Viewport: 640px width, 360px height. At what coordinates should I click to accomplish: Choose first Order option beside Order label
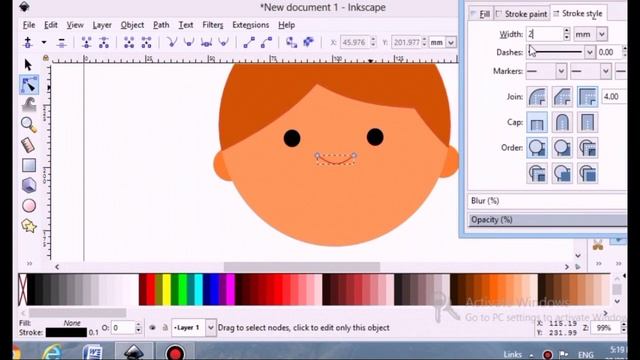coord(537,148)
